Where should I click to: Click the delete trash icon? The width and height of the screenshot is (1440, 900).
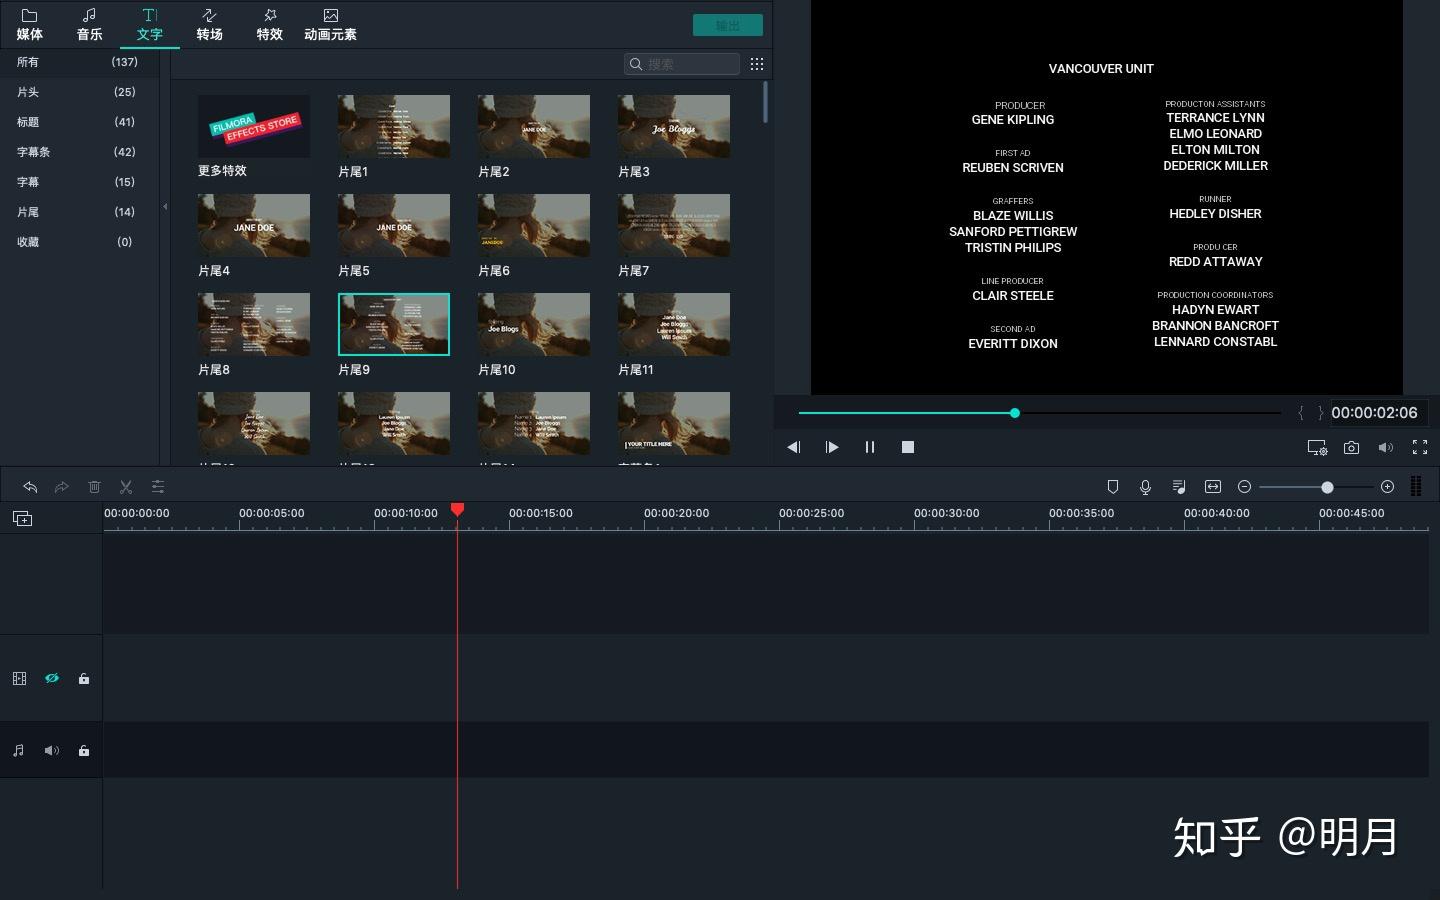pos(94,487)
